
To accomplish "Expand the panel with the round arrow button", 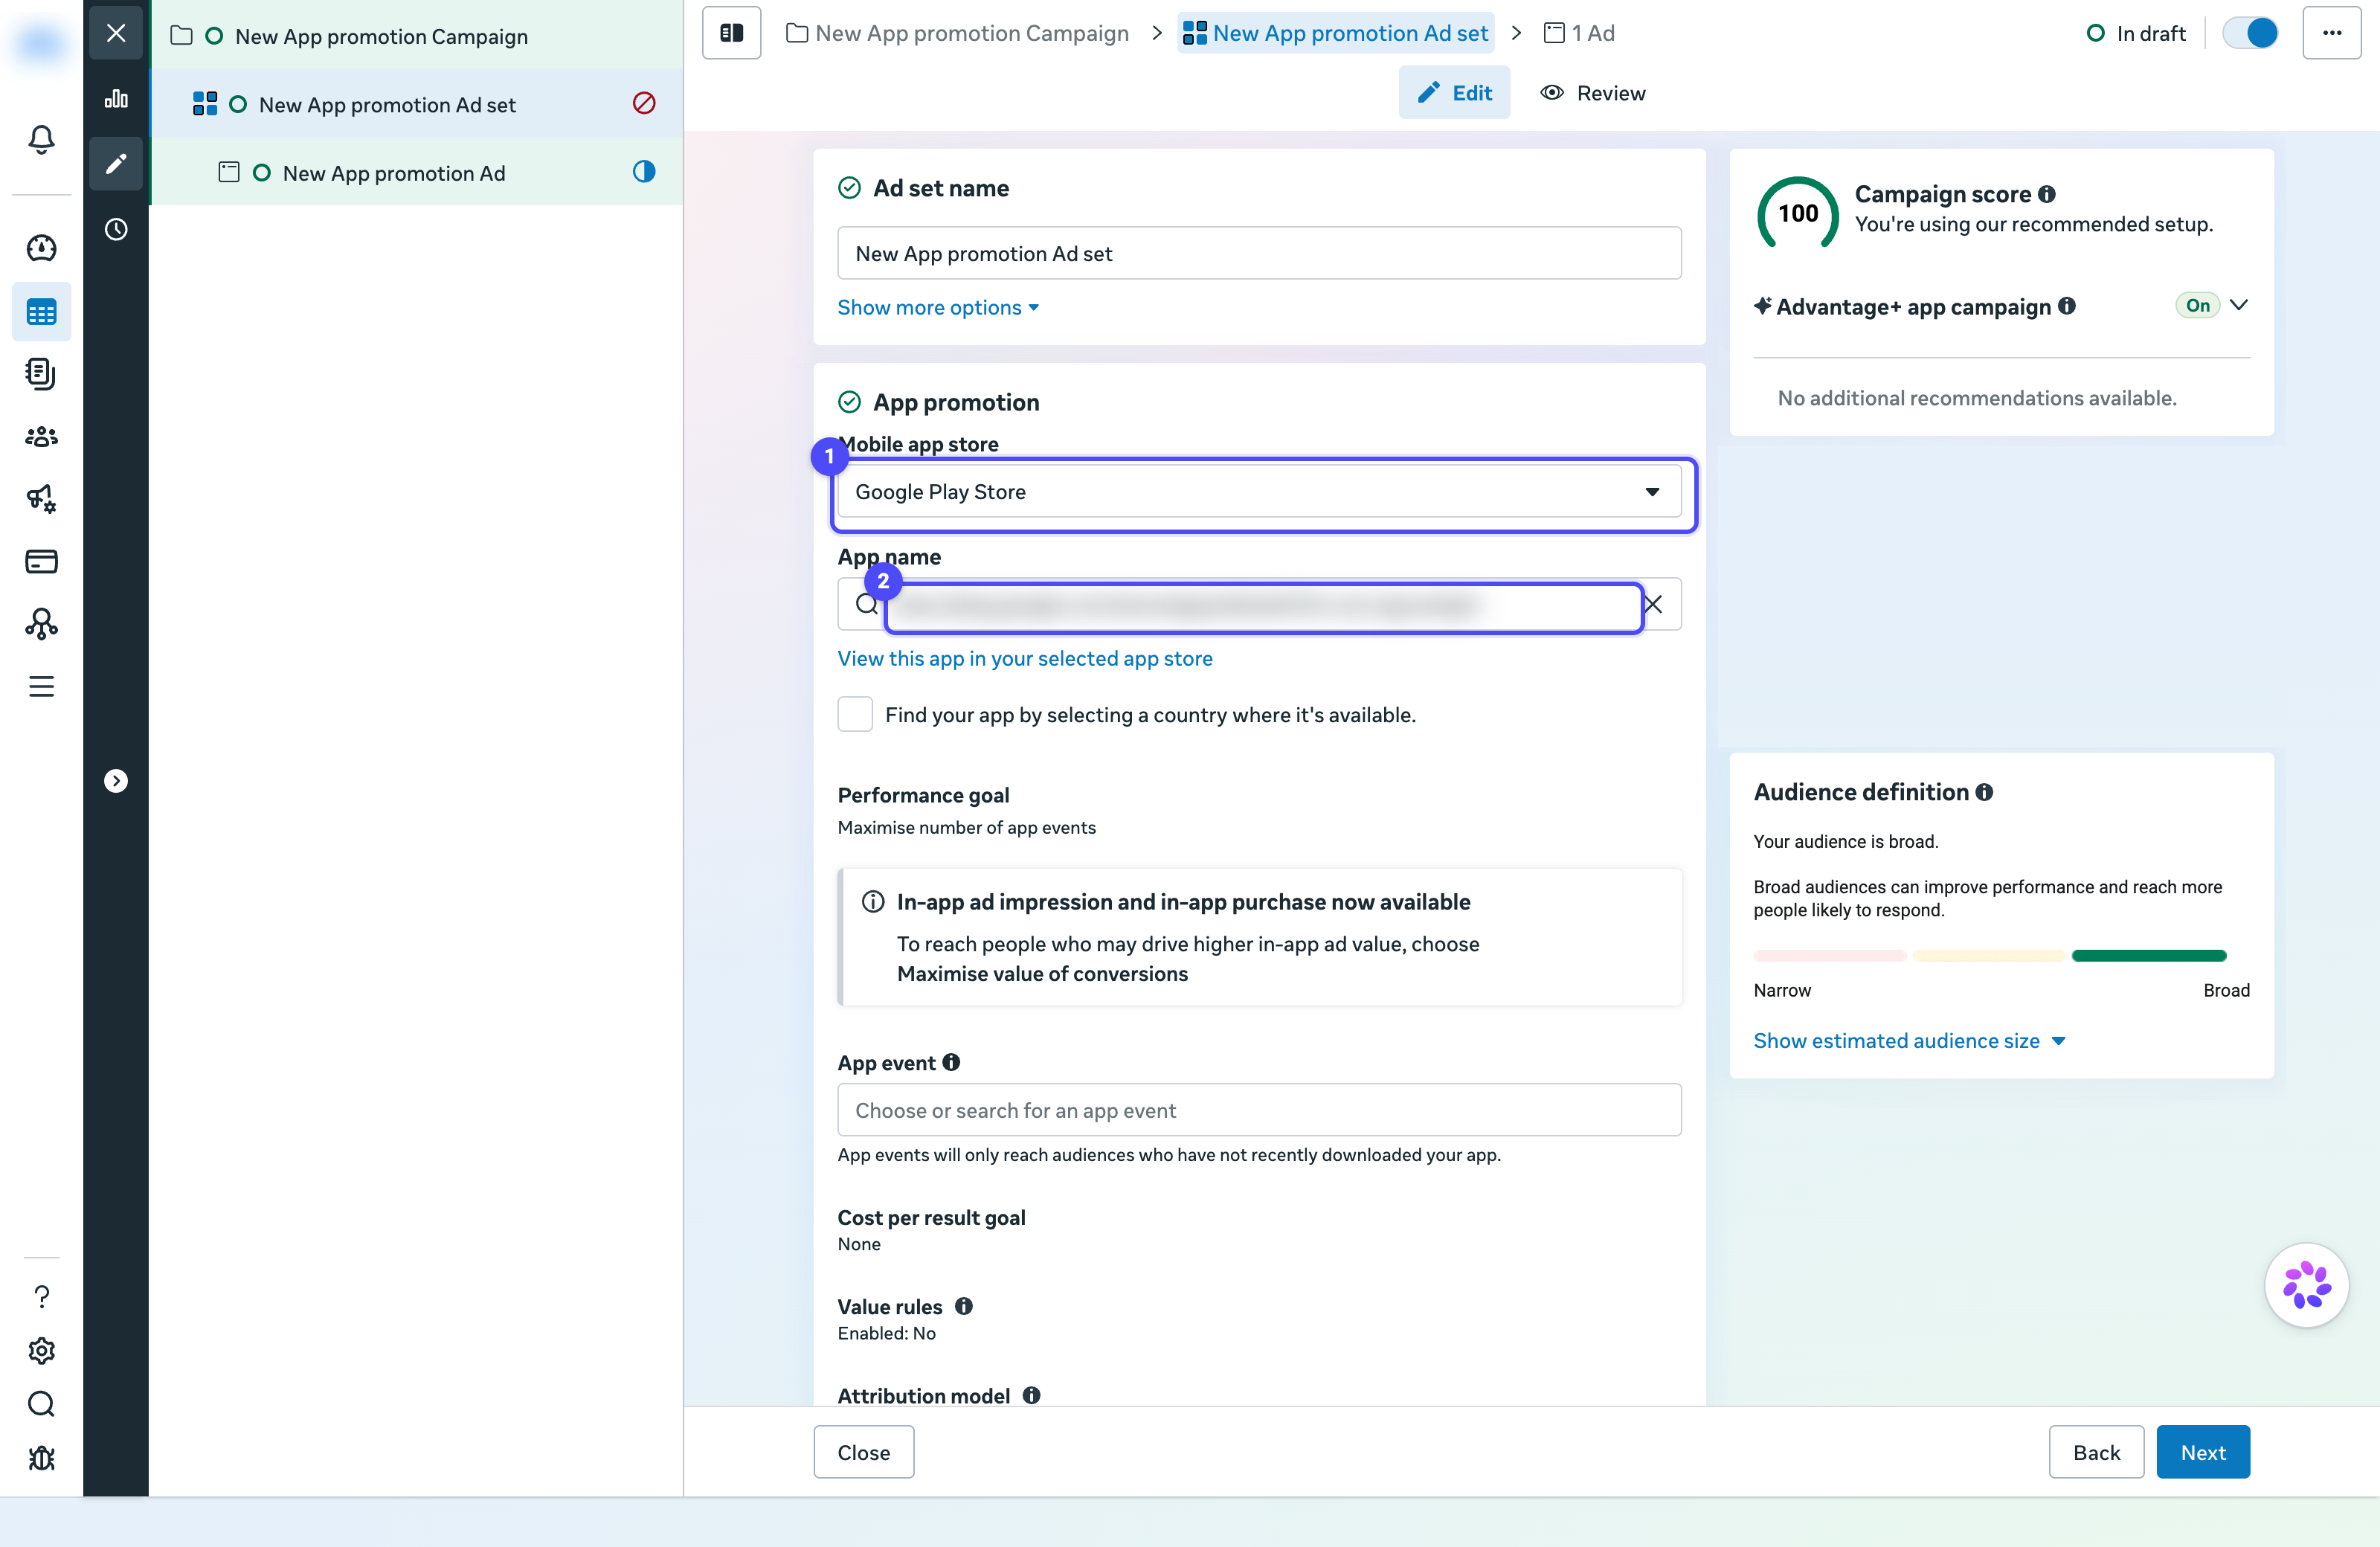I will pos(116,781).
